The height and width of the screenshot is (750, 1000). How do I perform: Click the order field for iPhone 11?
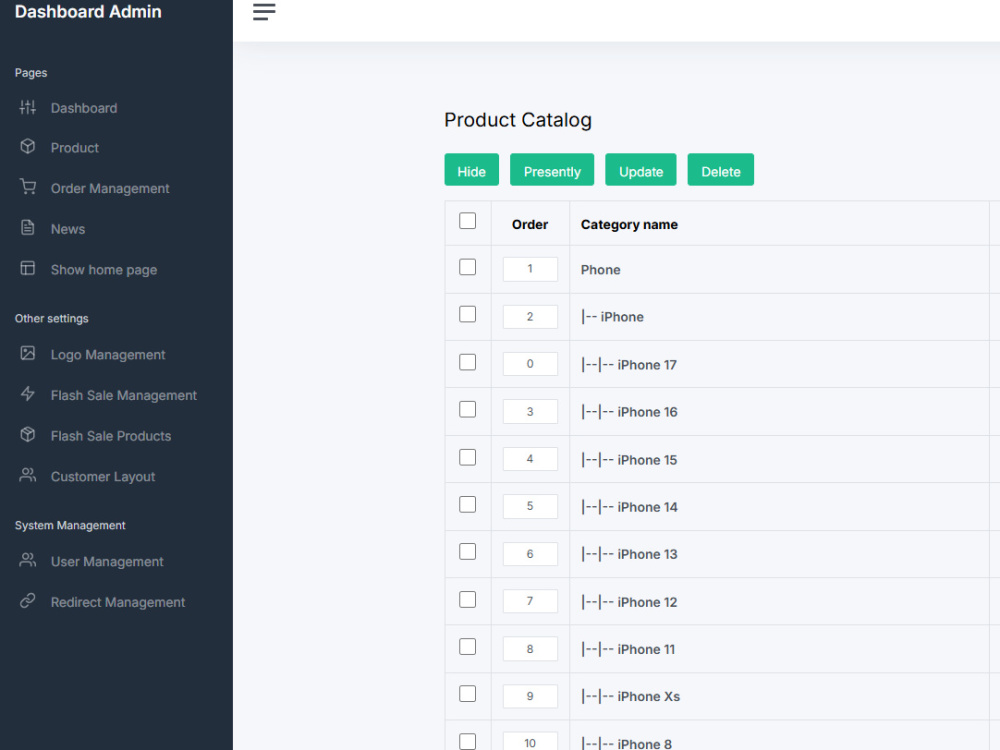point(530,649)
